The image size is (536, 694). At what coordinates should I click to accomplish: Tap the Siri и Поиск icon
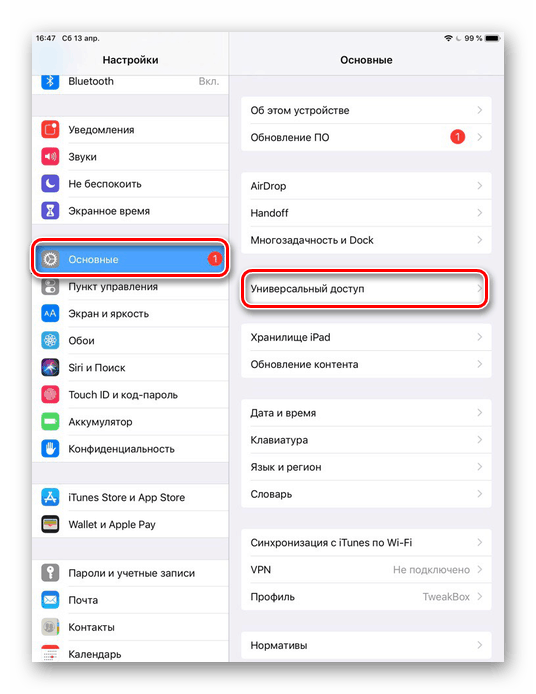click(50, 367)
